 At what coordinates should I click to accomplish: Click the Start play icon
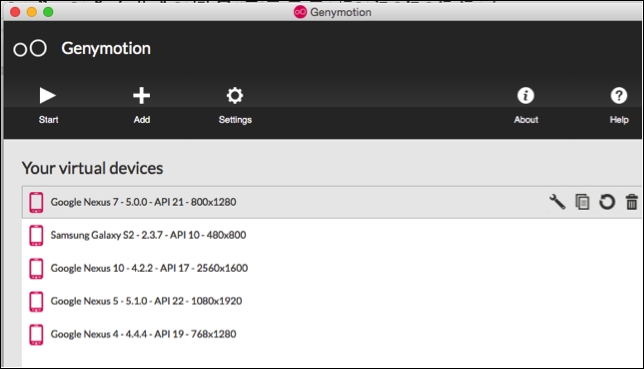[x=48, y=96]
